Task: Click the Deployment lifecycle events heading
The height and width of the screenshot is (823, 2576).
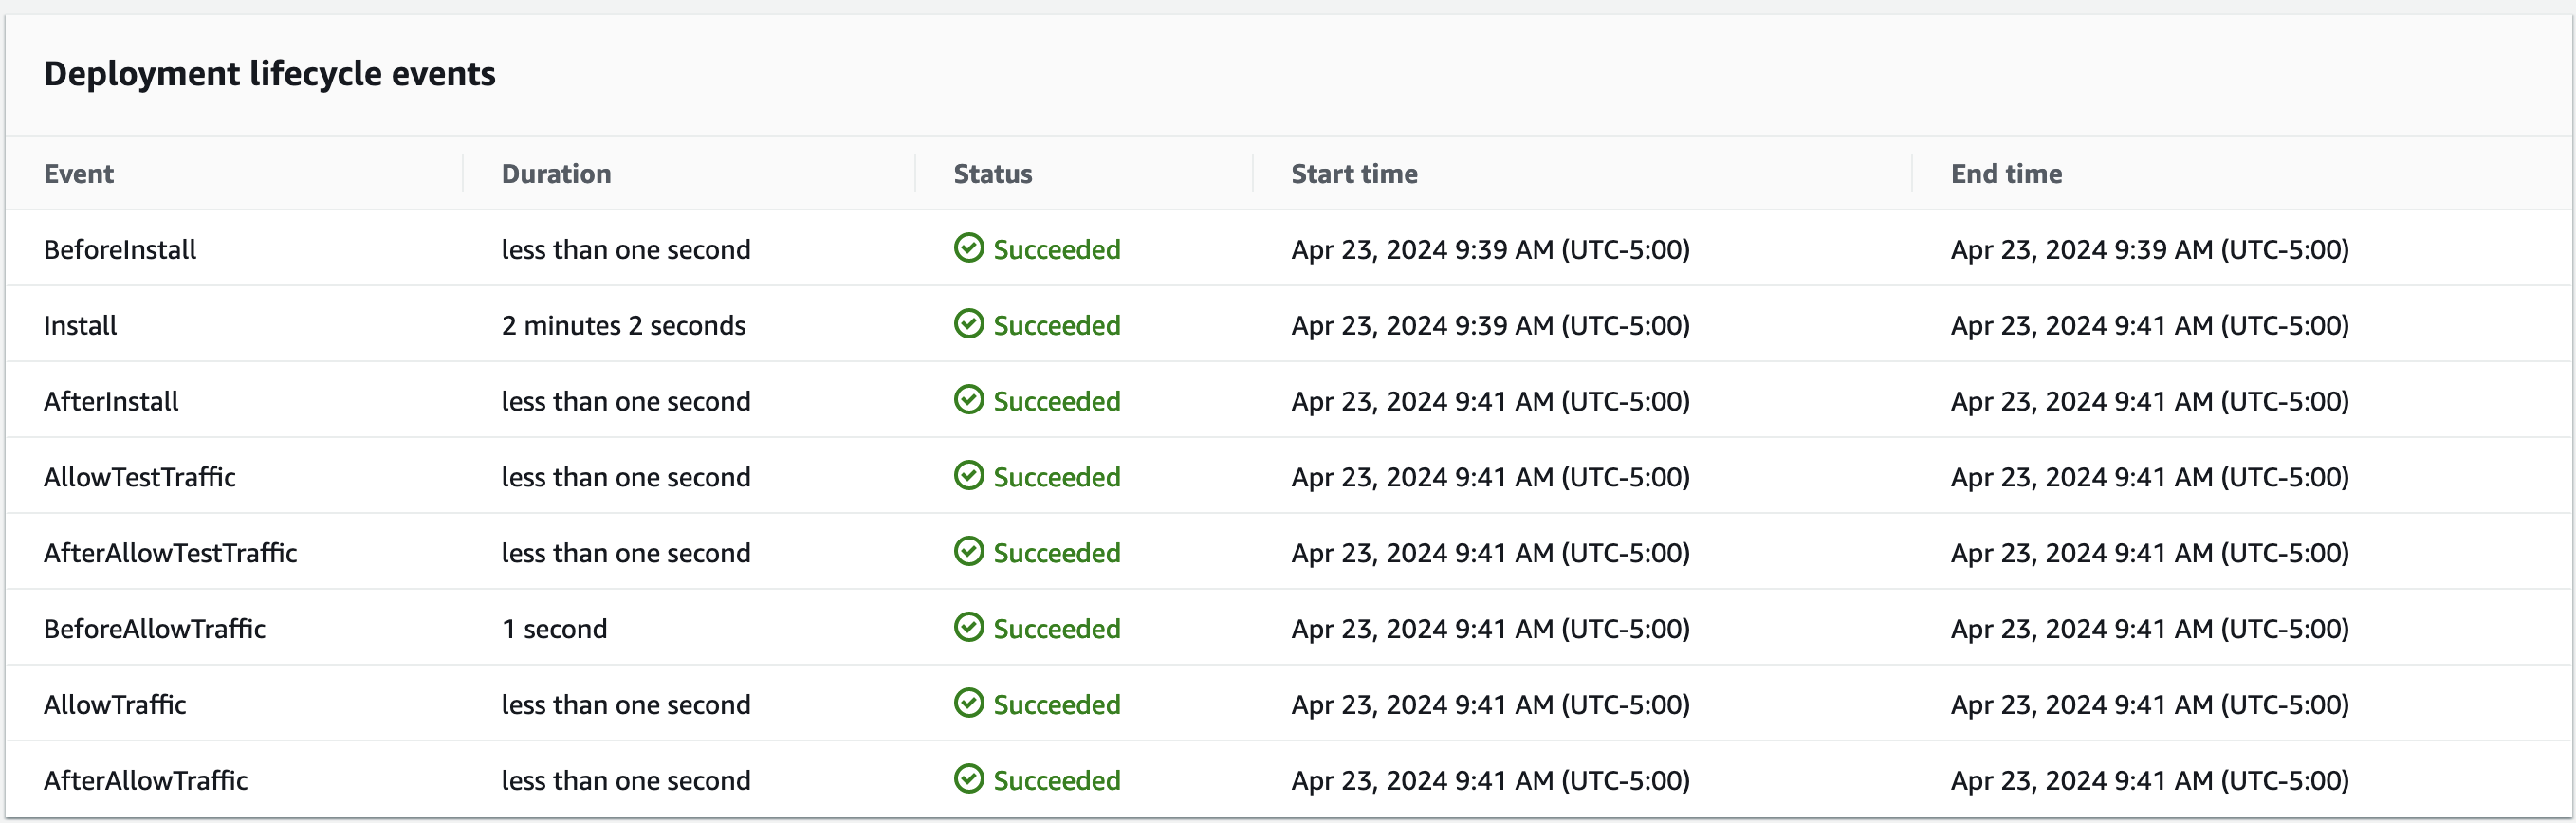Action: 270,74
